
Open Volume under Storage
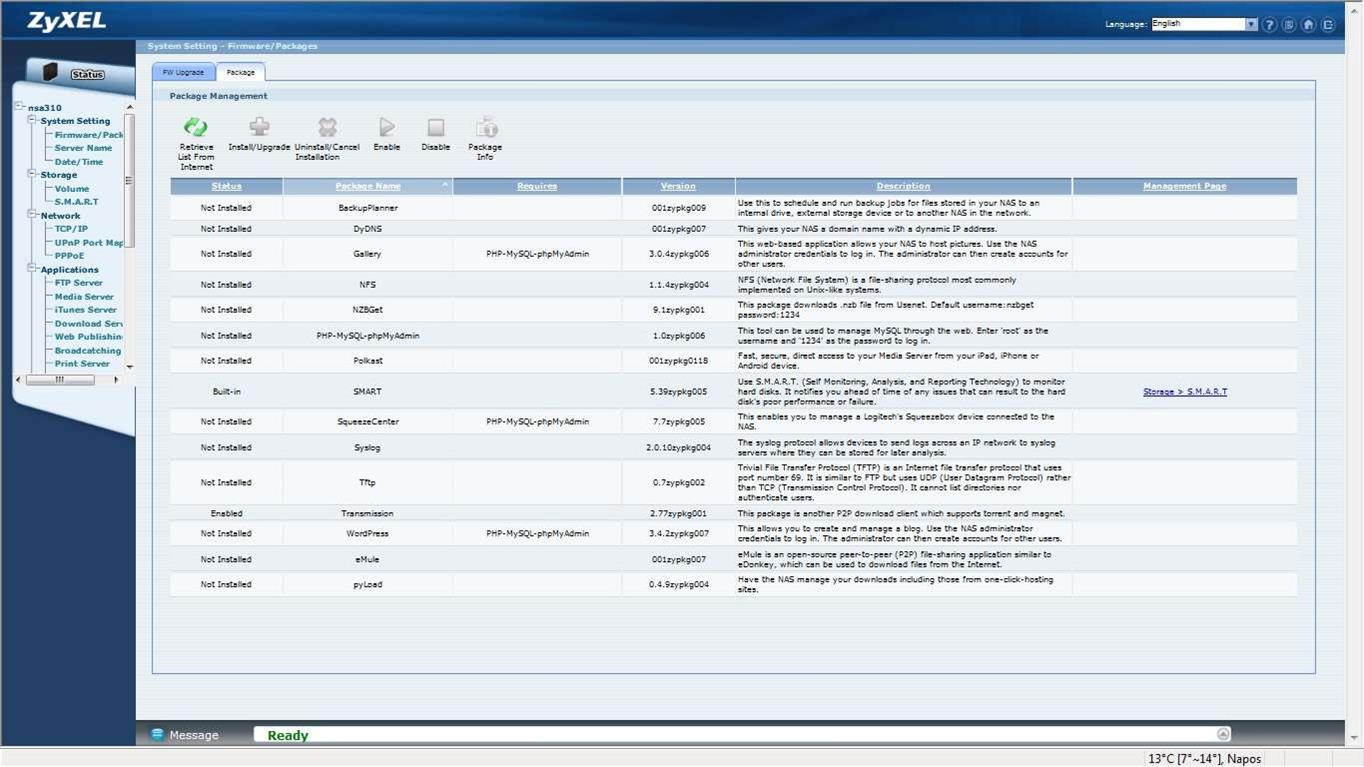coord(72,188)
